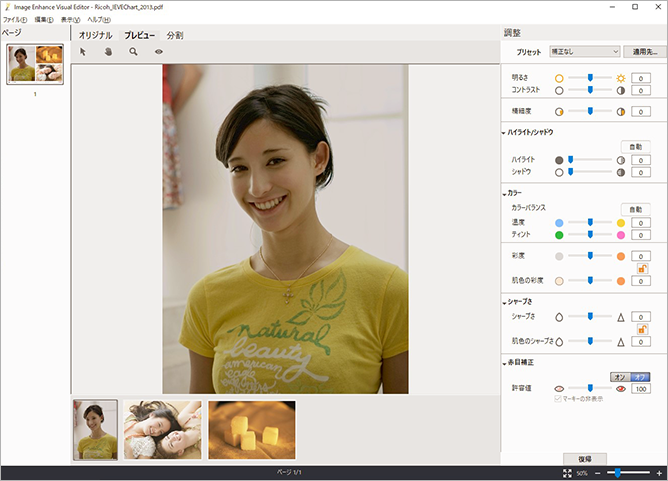Turn red-eye correction on with オン
Viewport: 668px width, 481px height.
click(619, 376)
